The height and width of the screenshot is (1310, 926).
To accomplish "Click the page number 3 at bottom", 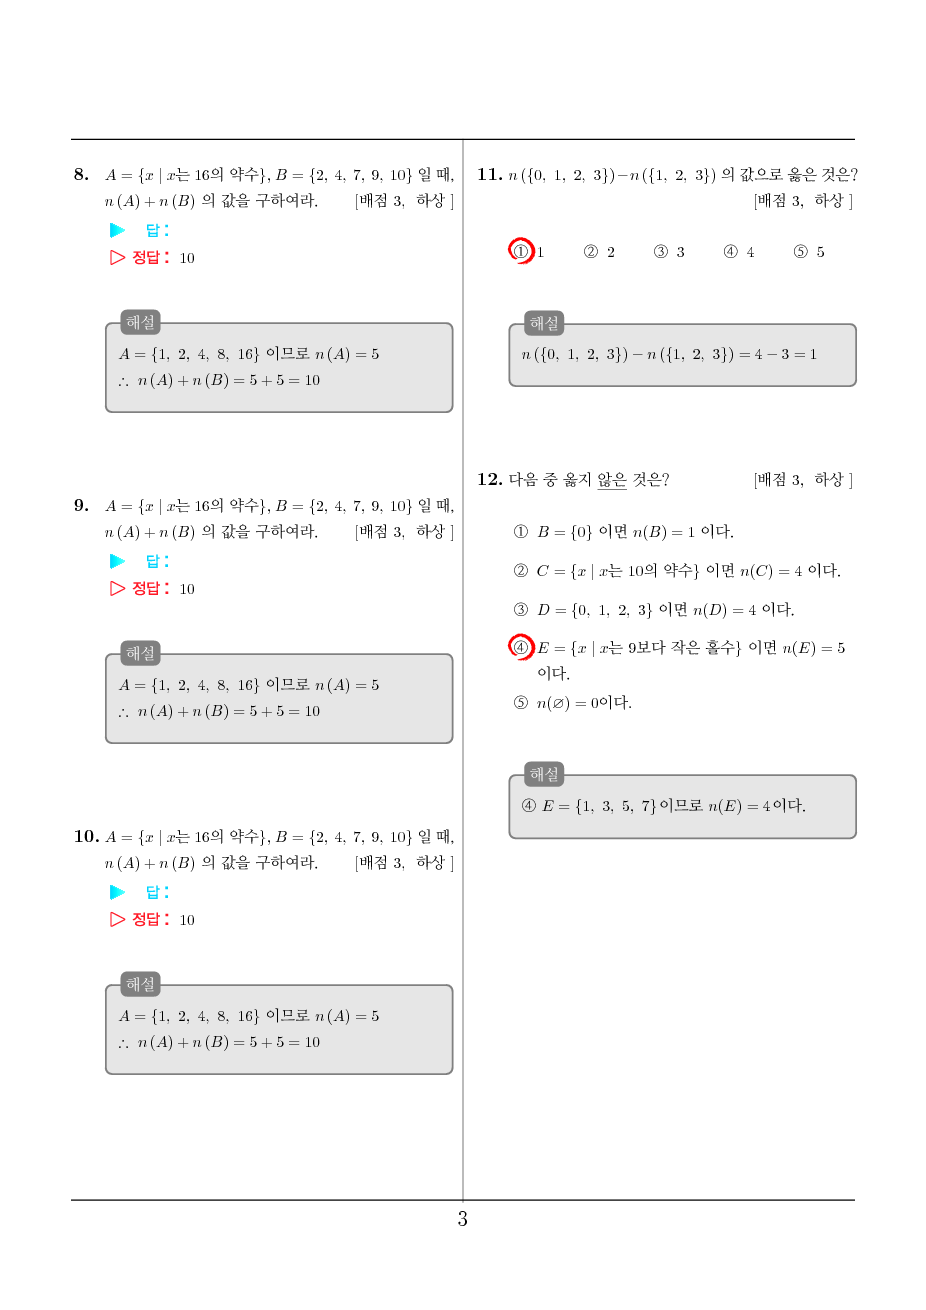I will (x=462, y=1219).
